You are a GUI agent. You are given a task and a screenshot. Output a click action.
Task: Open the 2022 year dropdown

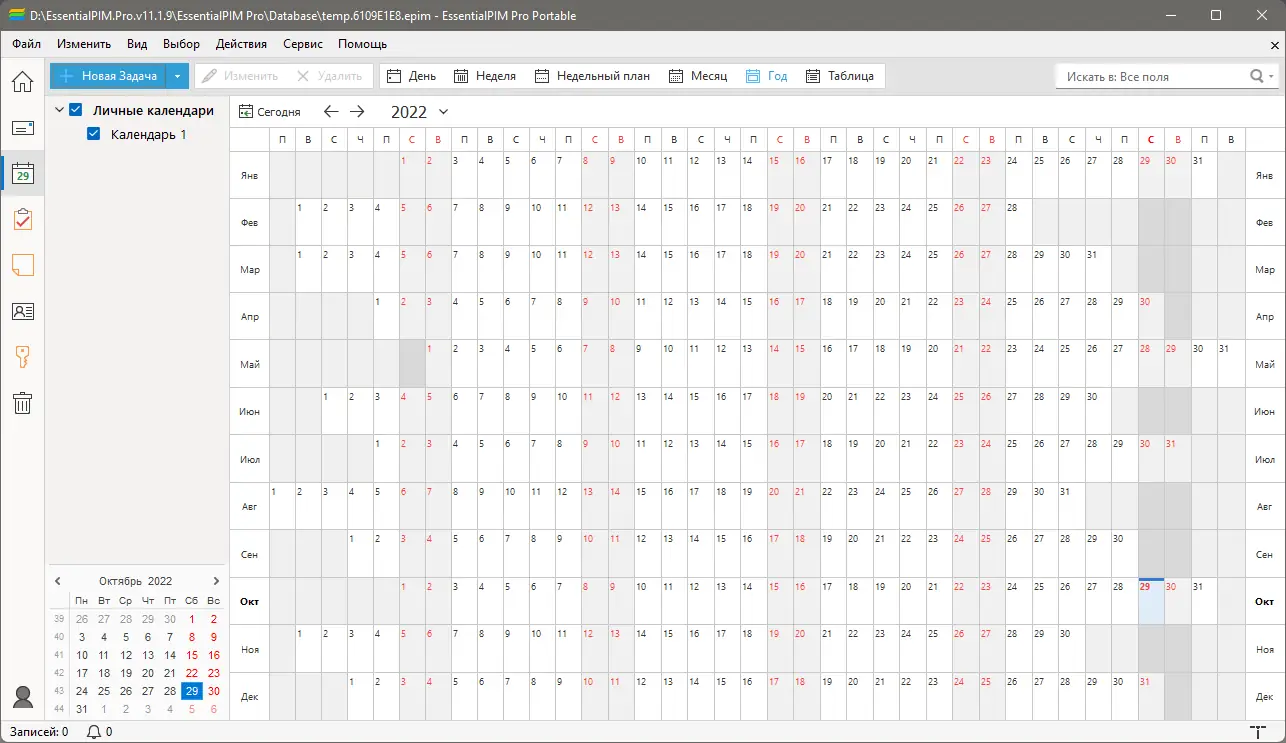(x=443, y=112)
